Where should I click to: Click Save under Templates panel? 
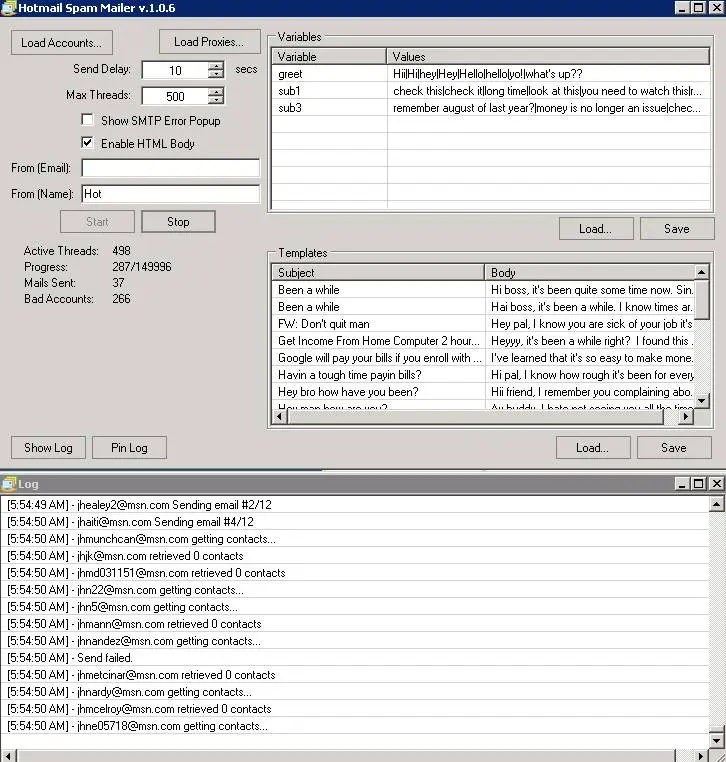pos(674,448)
